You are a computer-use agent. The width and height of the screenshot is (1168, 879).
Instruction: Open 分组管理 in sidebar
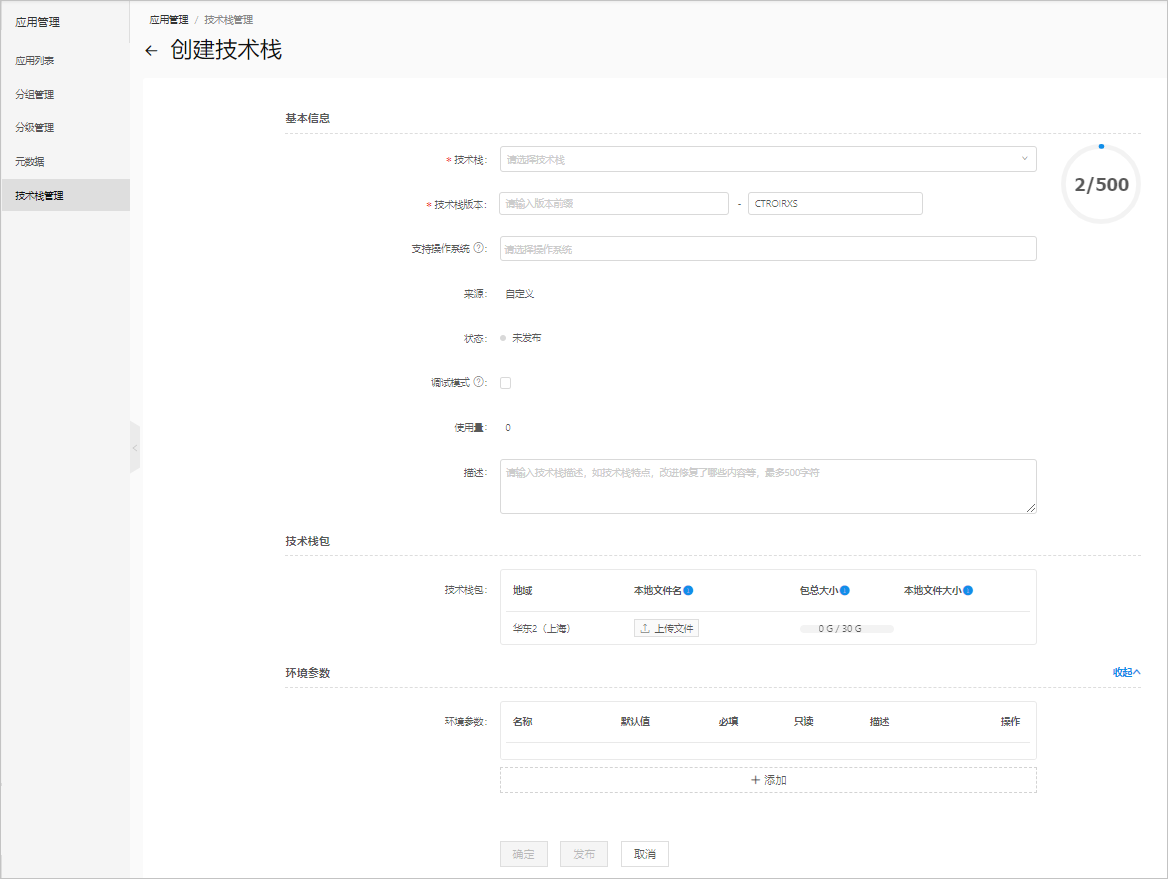35,95
